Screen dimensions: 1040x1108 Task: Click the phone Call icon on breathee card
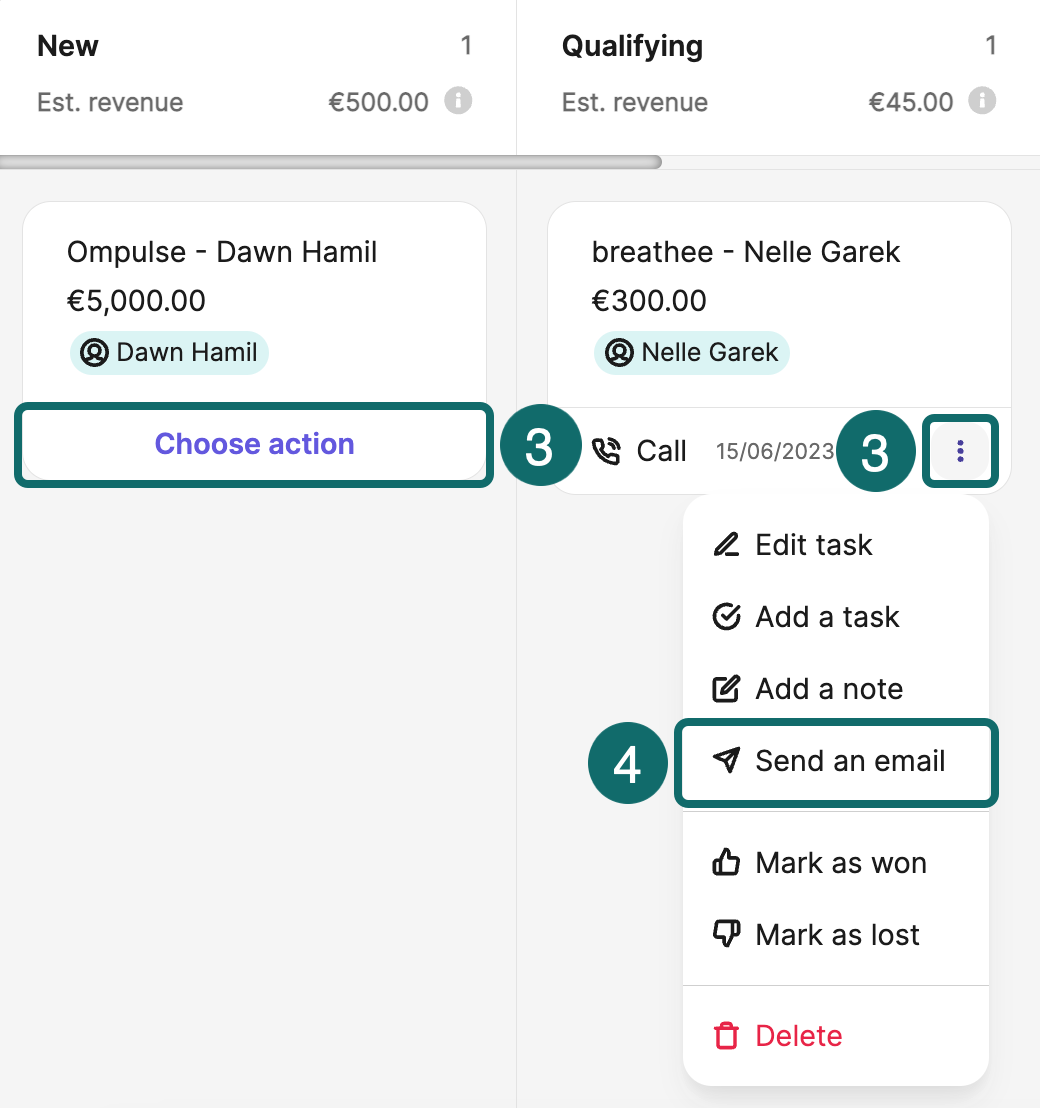tap(607, 451)
